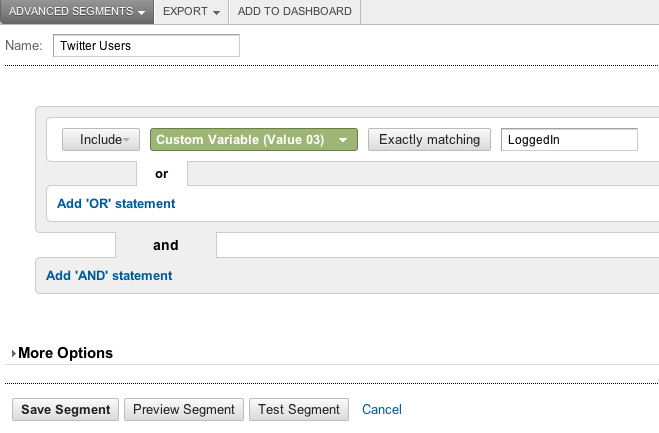Viewport: 659px width, 433px height.
Task: Add an 'OR' statement
Action: [116, 204]
